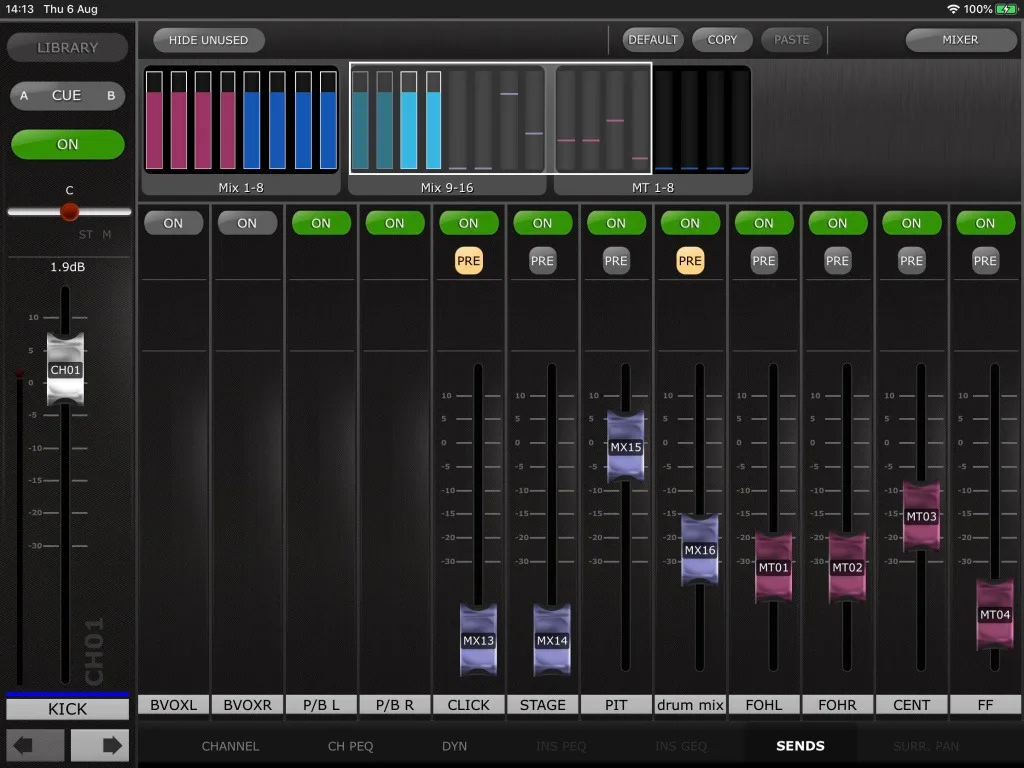
Task: Turn off the CLICK send
Action: tap(468, 223)
